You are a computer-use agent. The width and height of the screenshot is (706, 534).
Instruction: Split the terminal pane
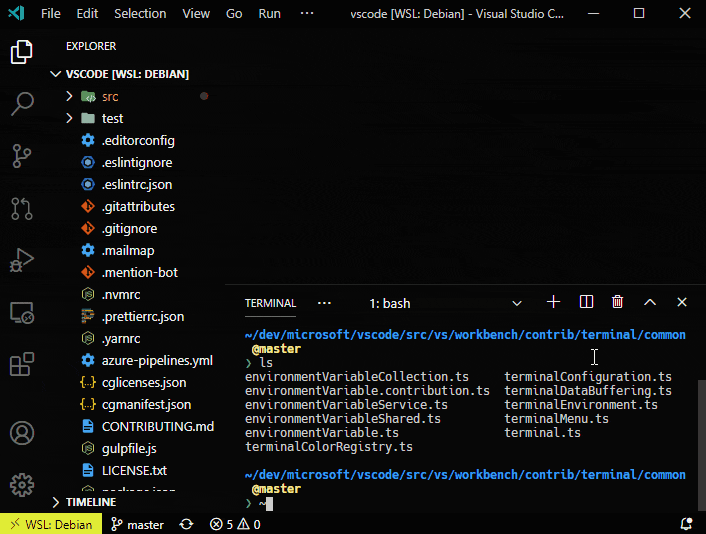(x=587, y=302)
